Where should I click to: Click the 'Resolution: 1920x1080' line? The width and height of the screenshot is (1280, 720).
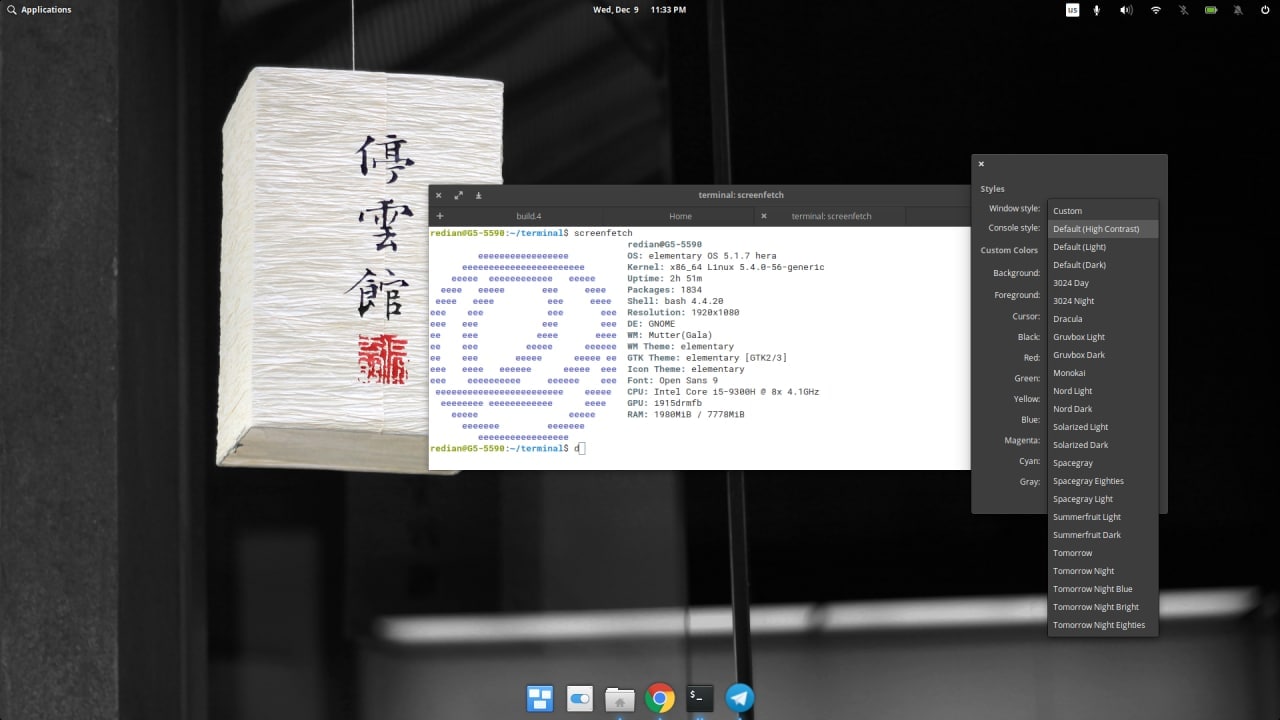(683, 313)
